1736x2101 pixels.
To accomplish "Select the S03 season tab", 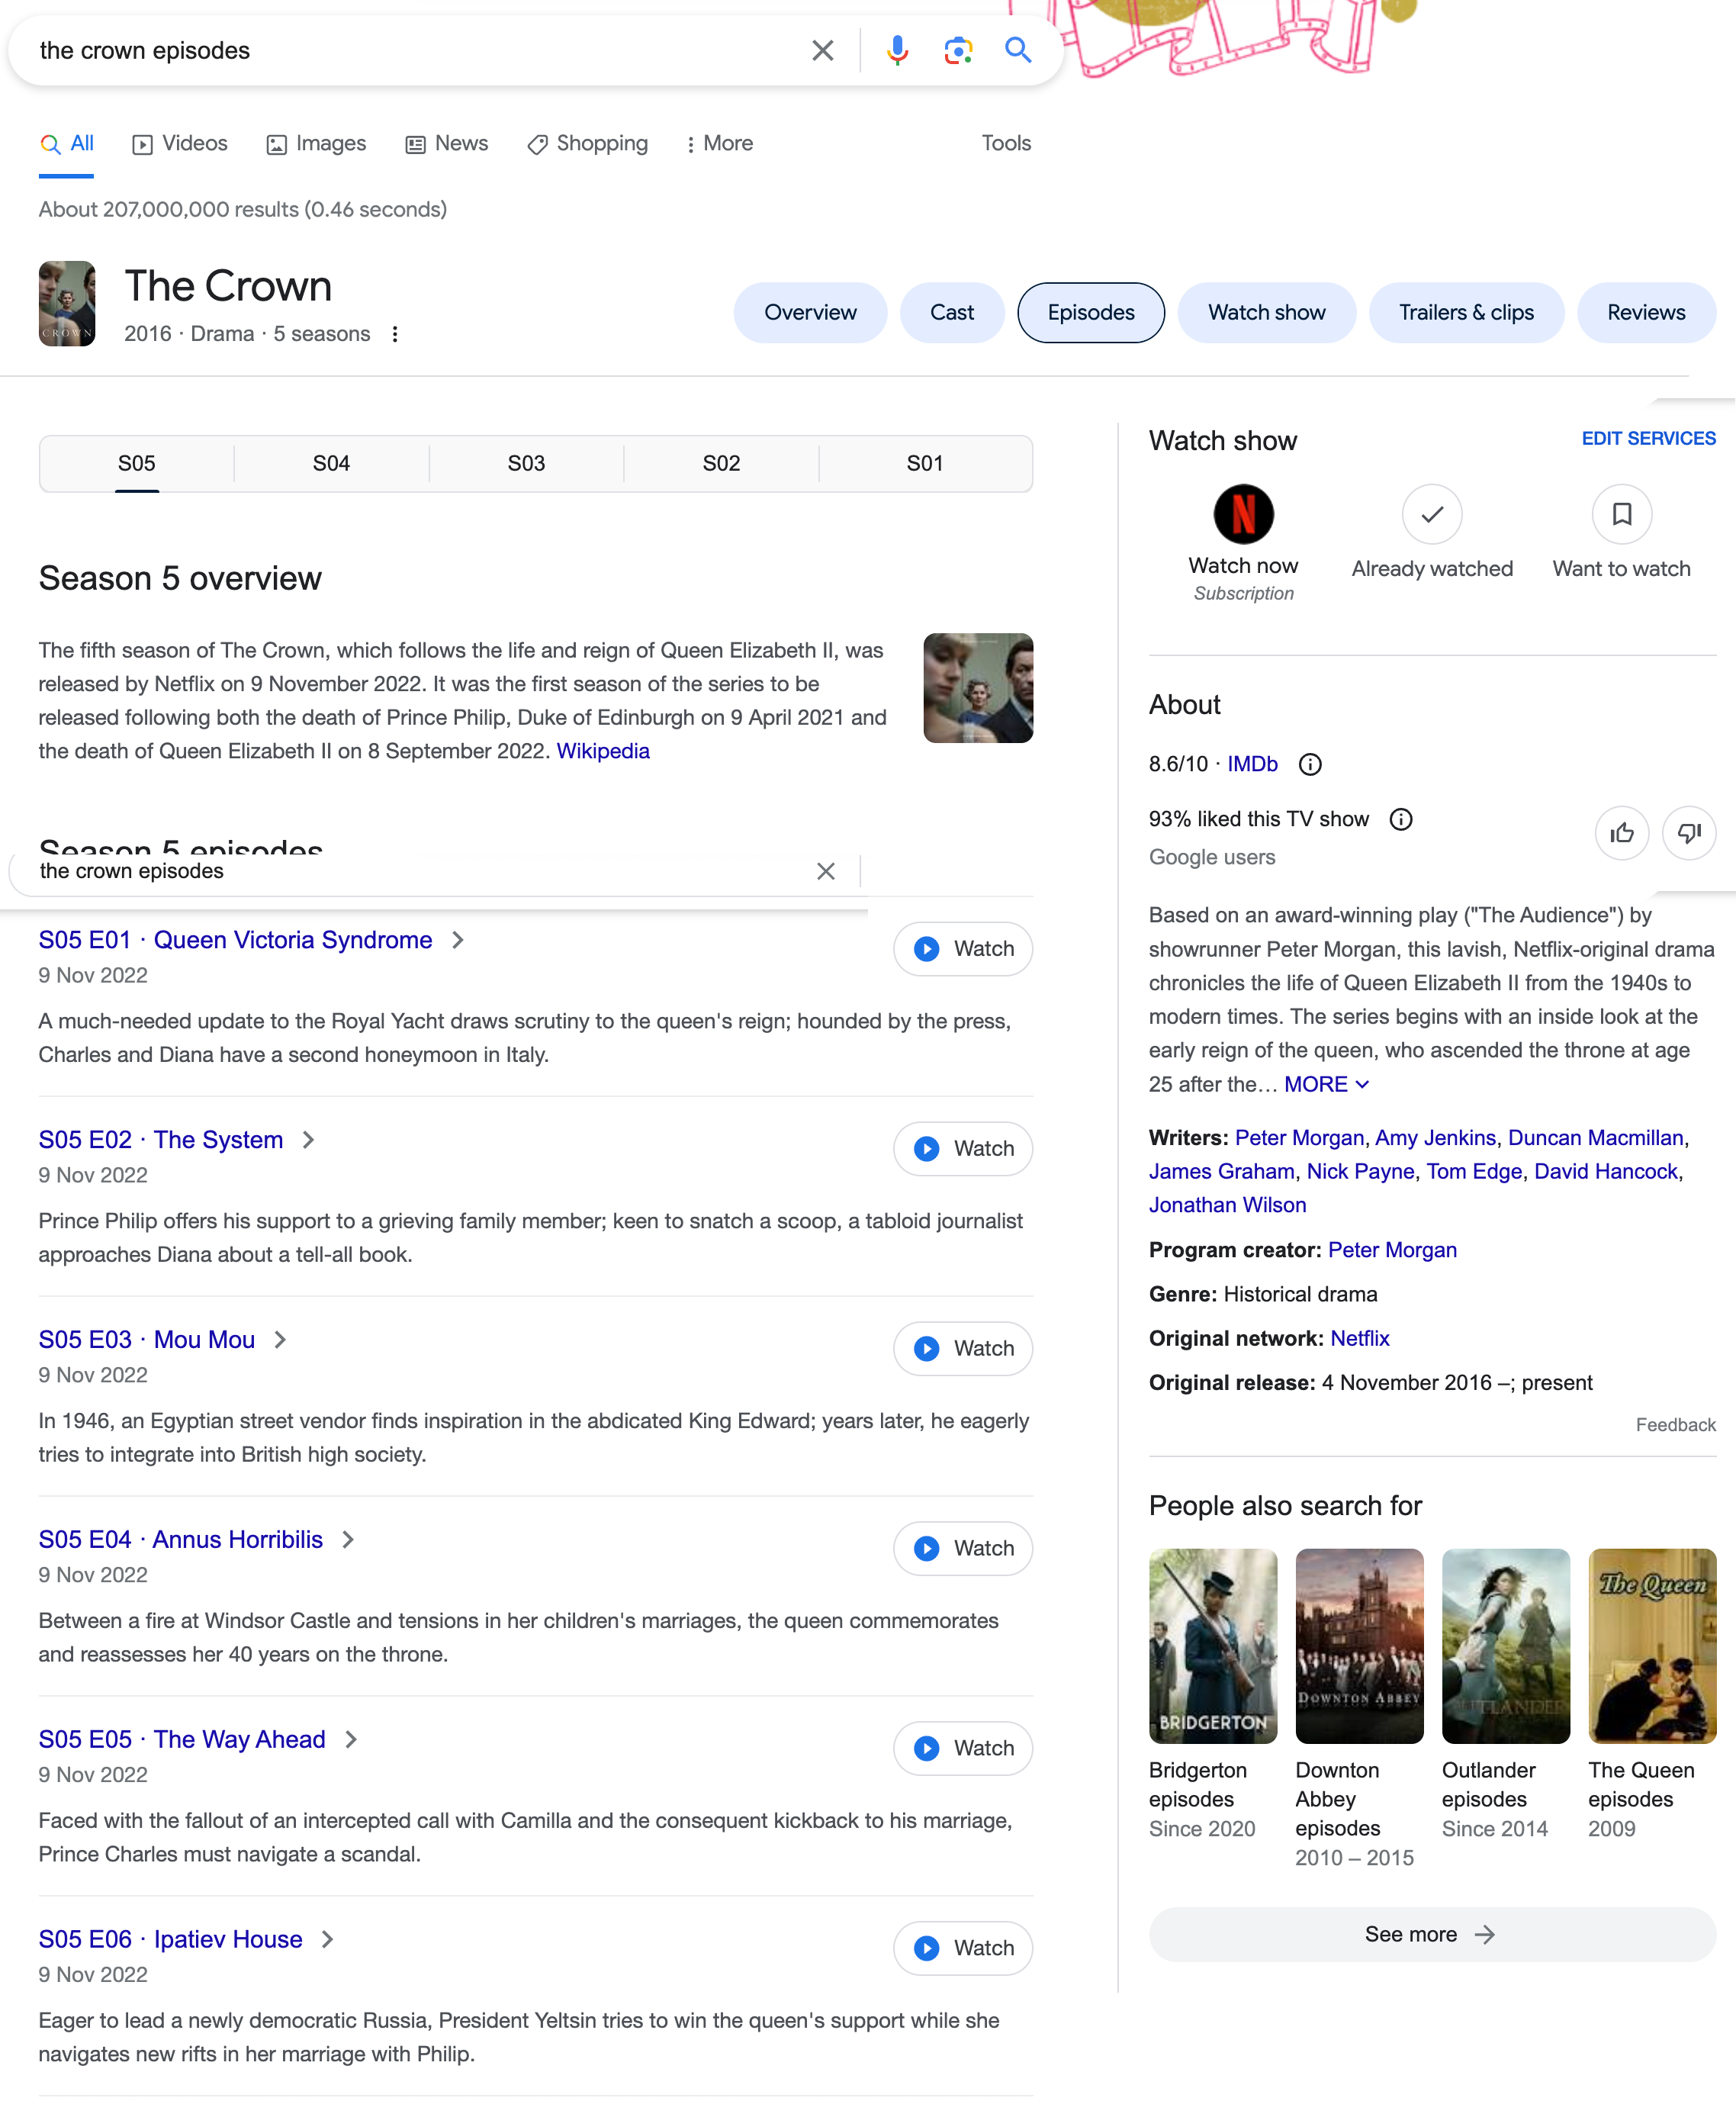I will pyautogui.click(x=526, y=463).
